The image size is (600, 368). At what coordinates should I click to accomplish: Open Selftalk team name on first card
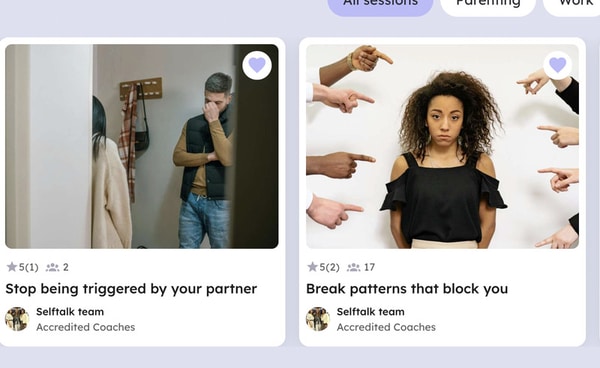coord(70,312)
